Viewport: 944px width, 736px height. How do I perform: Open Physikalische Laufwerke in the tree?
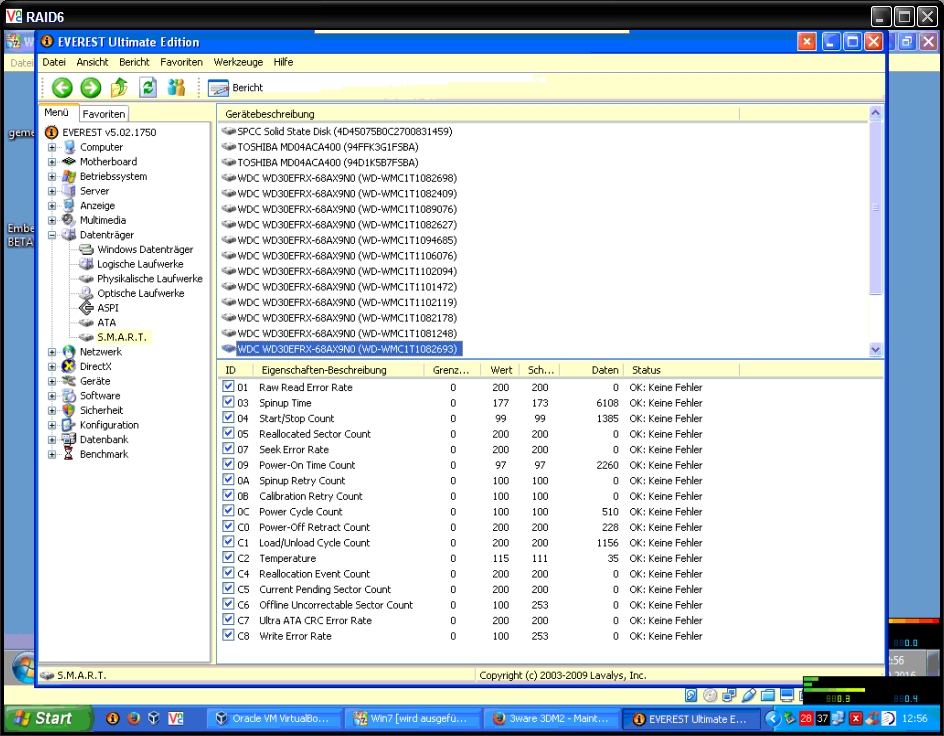(x=150, y=279)
